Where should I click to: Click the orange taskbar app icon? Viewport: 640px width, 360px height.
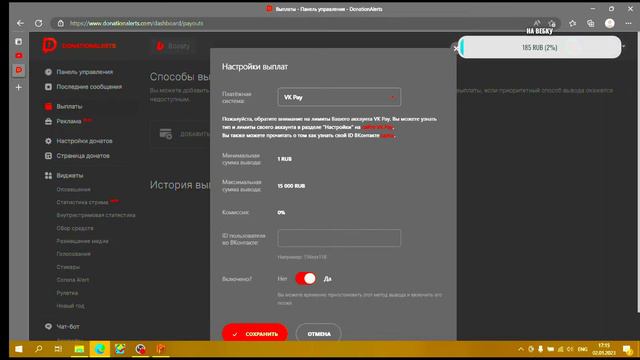(x=161, y=349)
